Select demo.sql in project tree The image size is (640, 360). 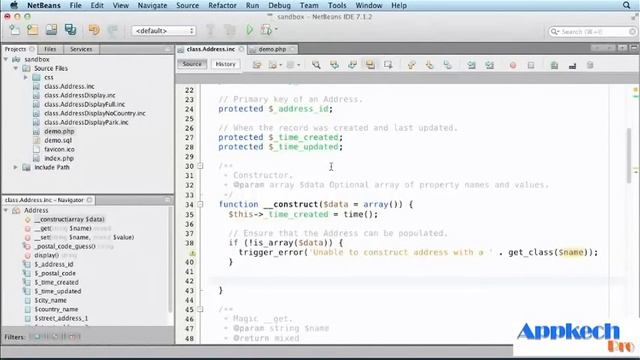(58, 140)
